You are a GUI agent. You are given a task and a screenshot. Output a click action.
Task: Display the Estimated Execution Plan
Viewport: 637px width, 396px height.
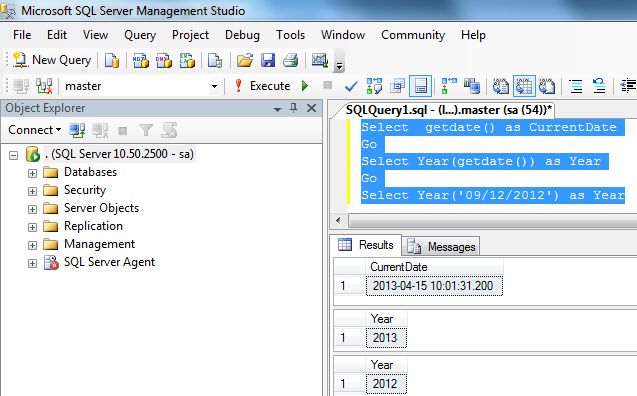[374, 86]
